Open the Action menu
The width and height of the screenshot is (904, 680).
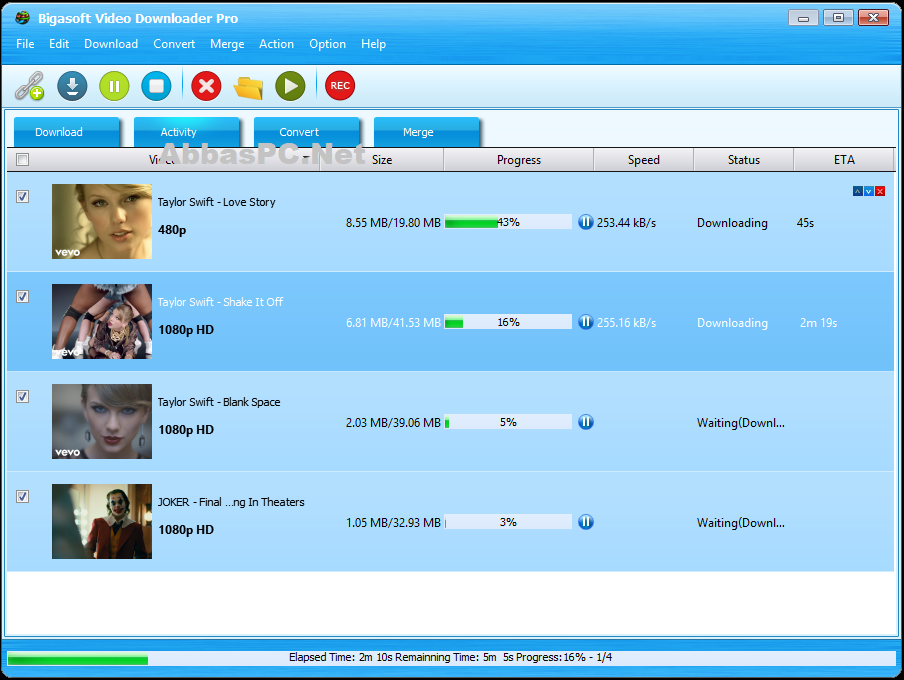[x=277, y=44]
